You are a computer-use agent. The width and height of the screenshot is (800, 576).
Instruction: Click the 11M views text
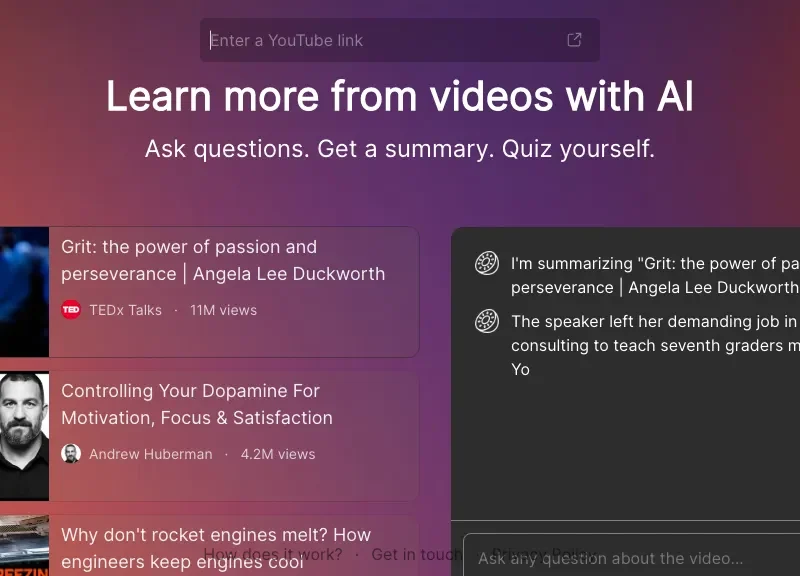223,310
